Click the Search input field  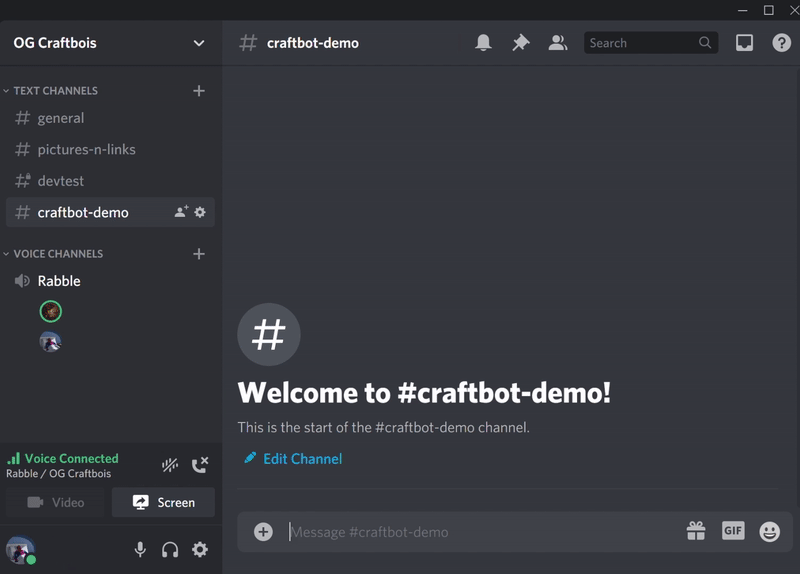pos(651,43)
